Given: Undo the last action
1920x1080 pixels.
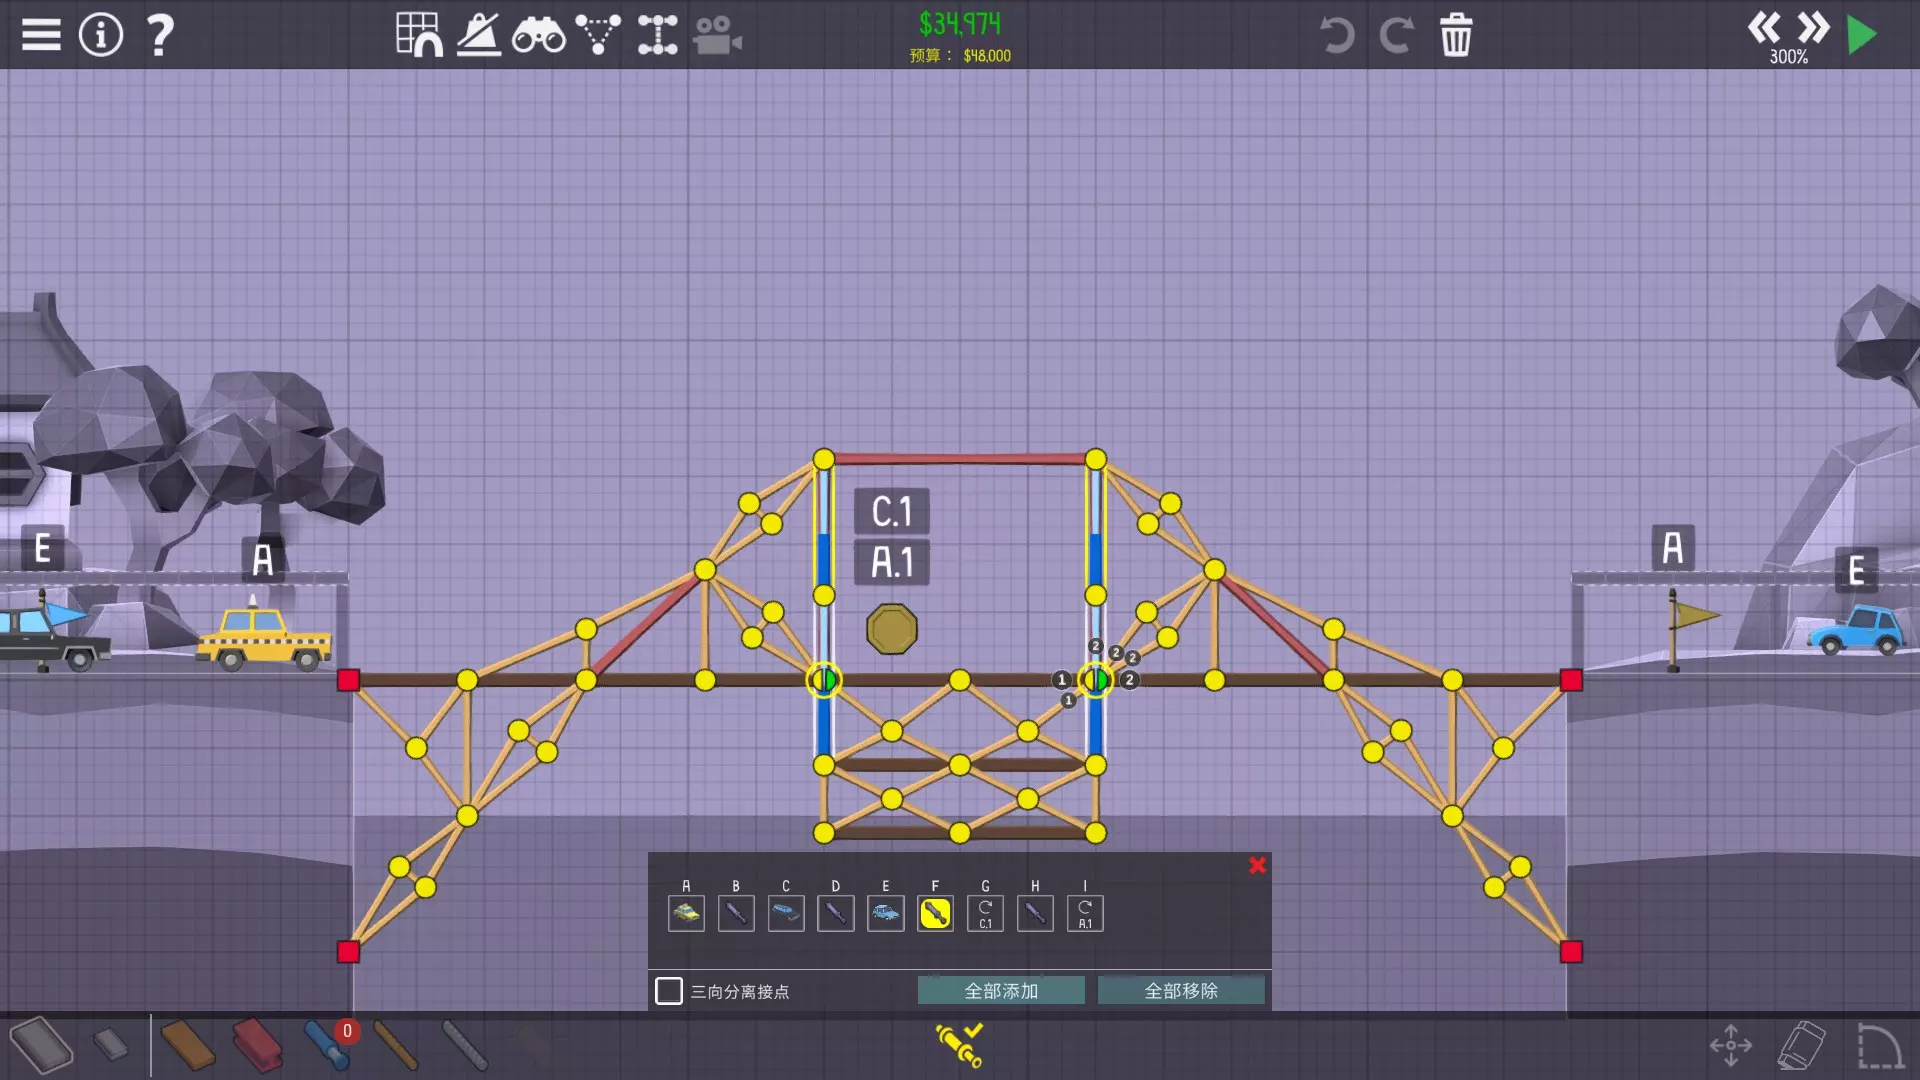Looking at the screenshot, I should coord(1337,35).
